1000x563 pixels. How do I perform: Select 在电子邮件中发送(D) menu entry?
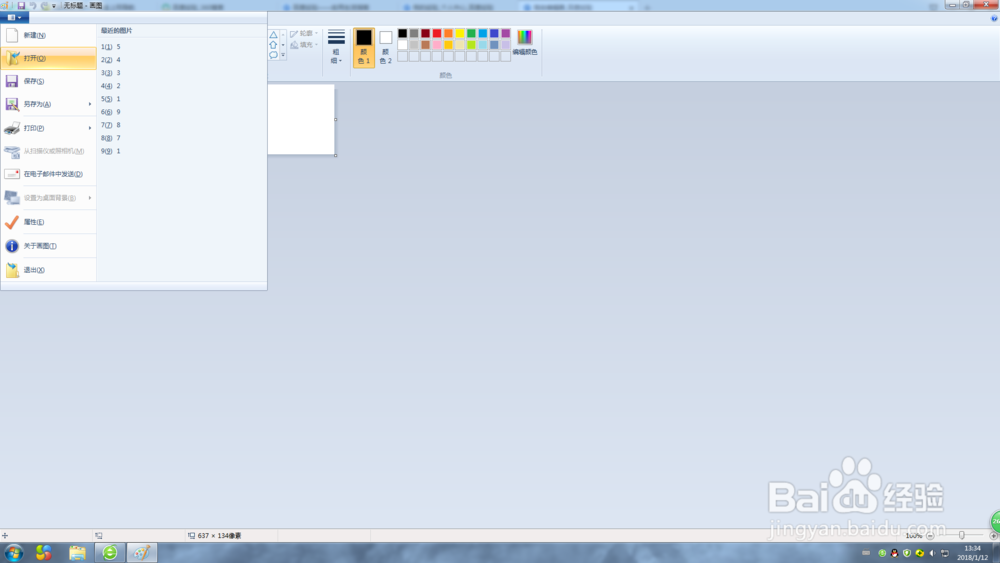click(x=48, y=174)
